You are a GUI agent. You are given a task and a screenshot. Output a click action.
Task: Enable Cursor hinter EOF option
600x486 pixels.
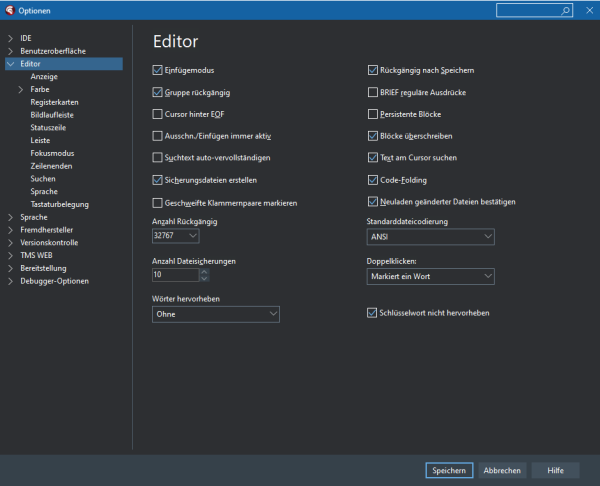tap(157, 115)
